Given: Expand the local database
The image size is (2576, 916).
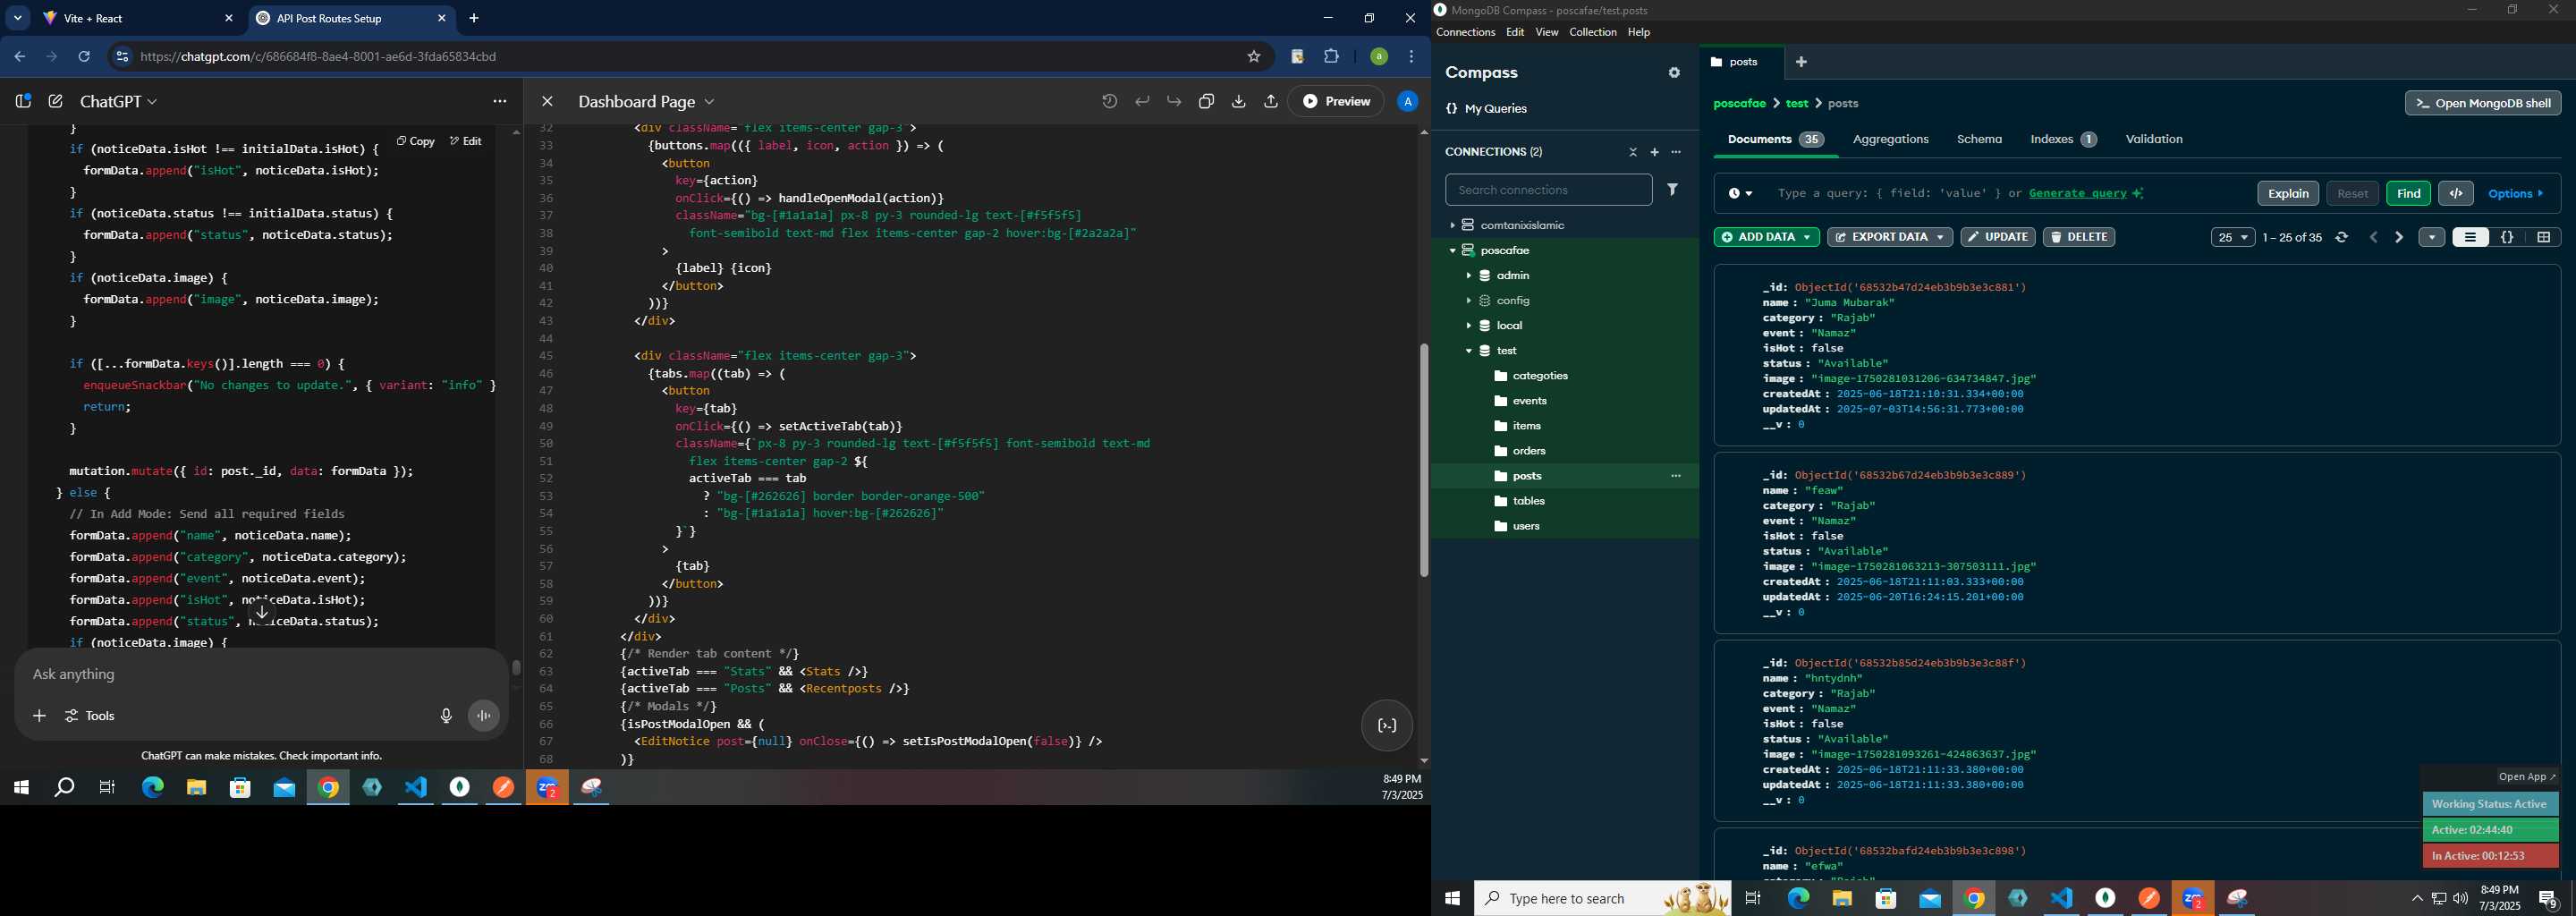Looking at the screenshot, I should click(x=1468, y=325).
